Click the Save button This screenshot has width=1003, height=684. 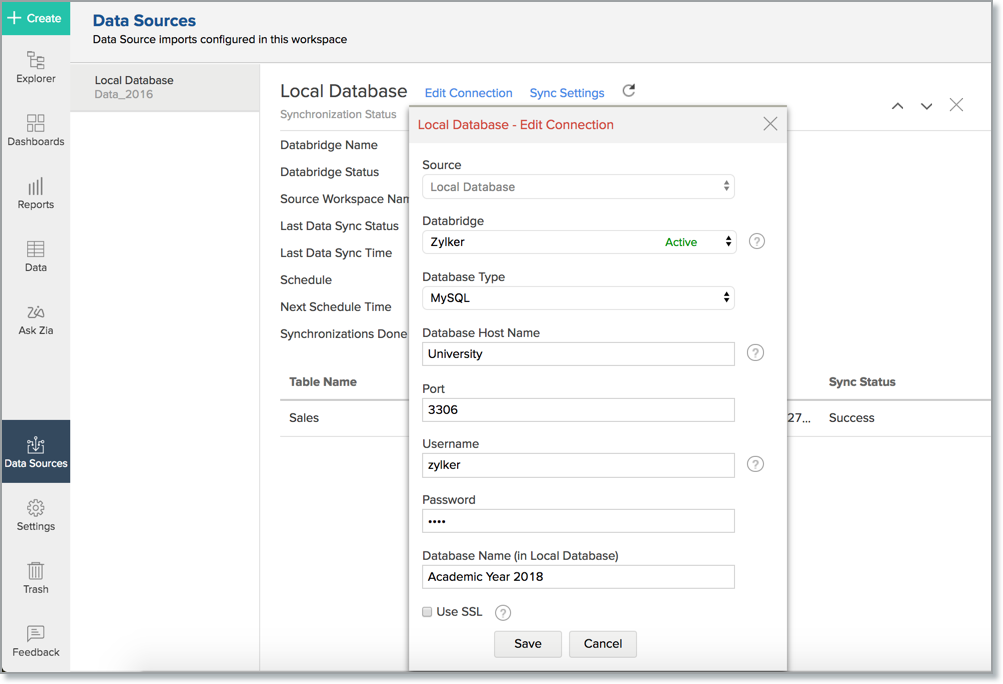527,644
